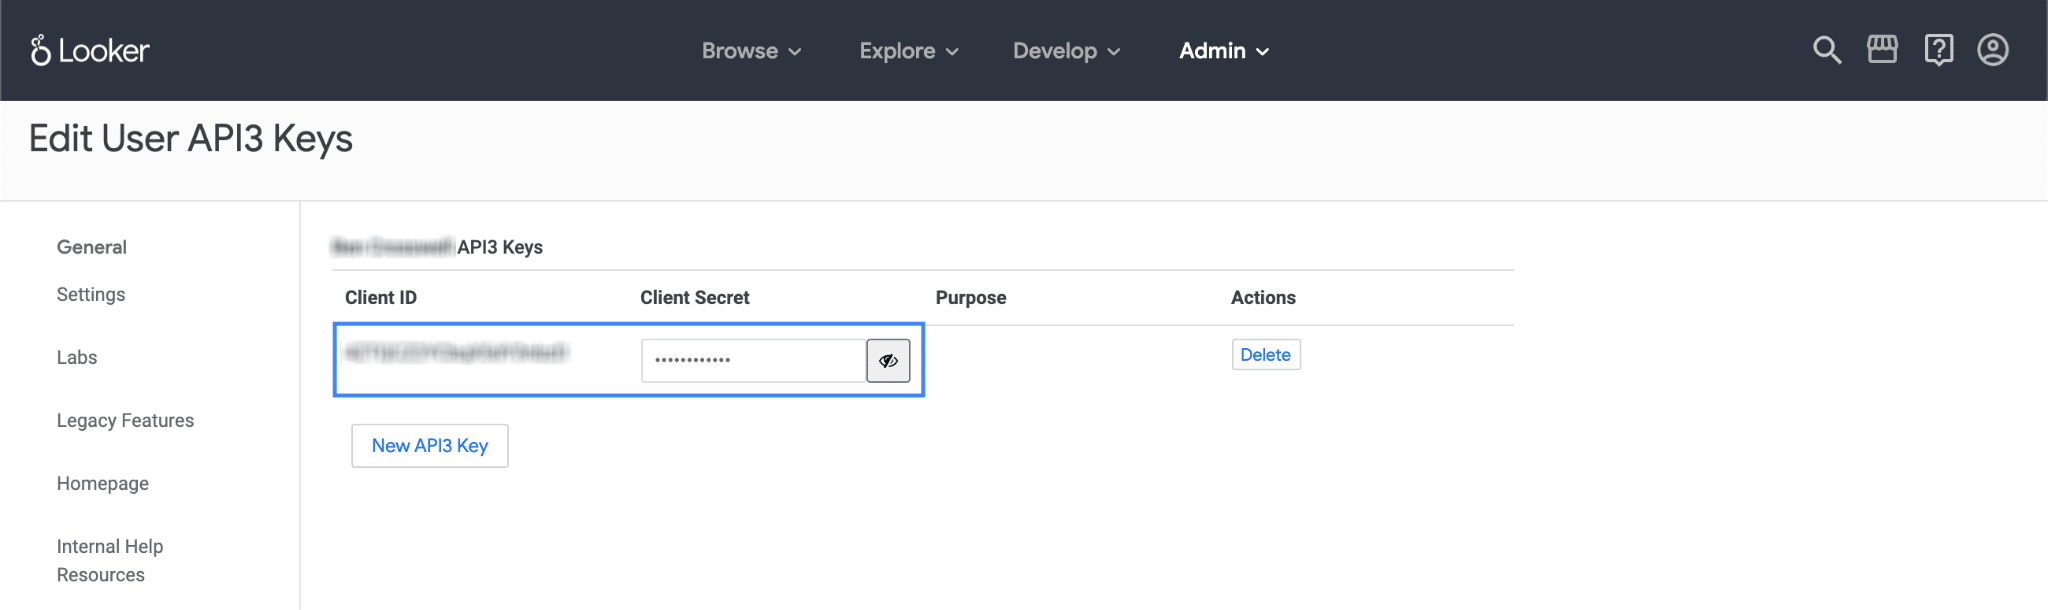Select Settings in the General sidebar
2048x610 pixels.
(x=91, y=295)
